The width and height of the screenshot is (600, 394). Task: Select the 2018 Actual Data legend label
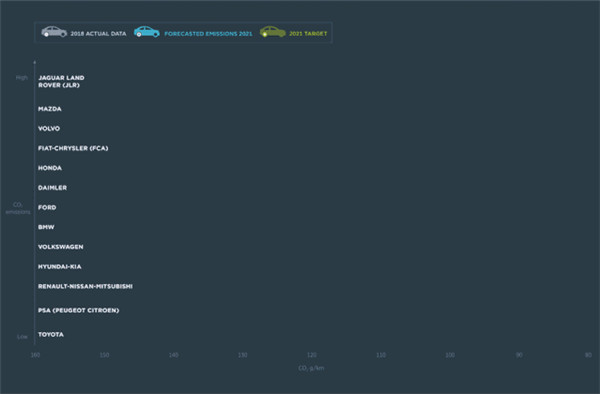click(x=98, y=34)
